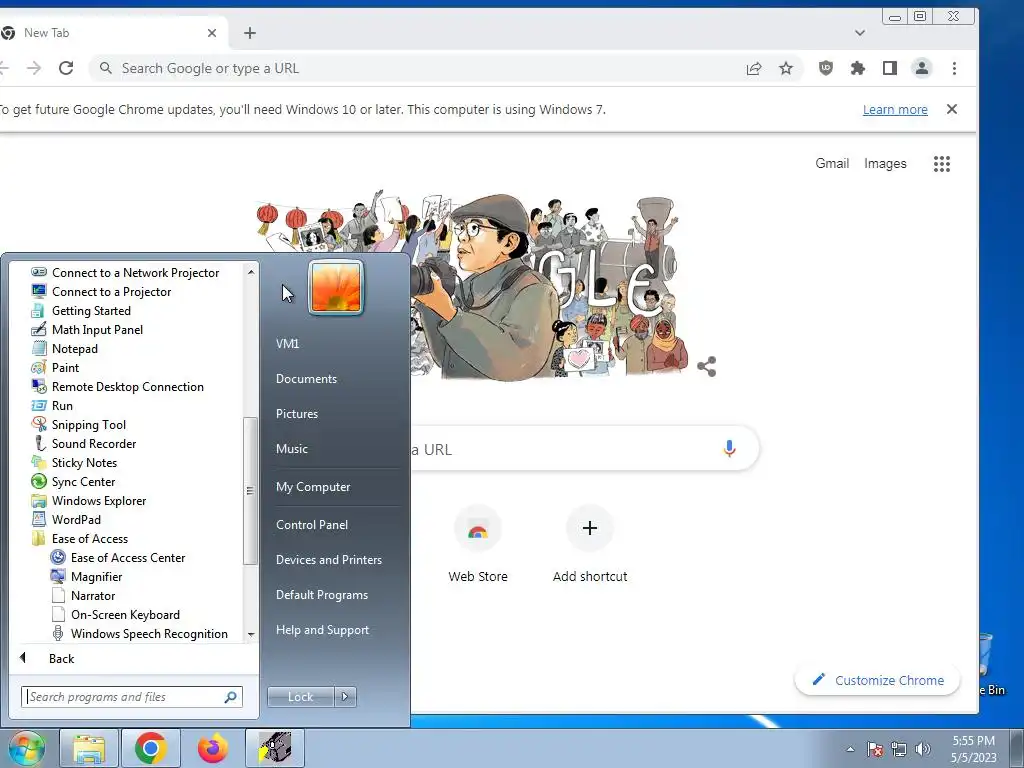Open the uBlock shield extension icon

(x=825, y=68)
